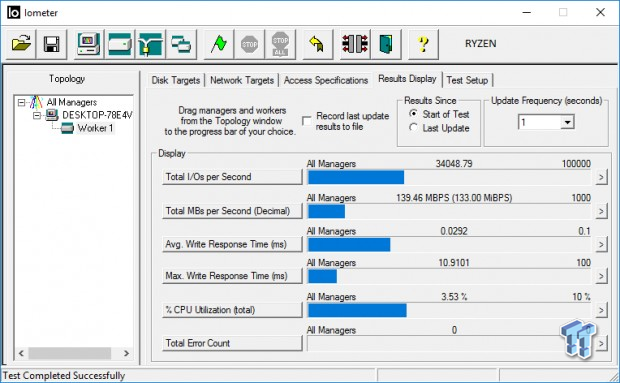Collapse the DESKTOP-78E4V manager node
Screen dimensions: 620x383
[37, 115]
